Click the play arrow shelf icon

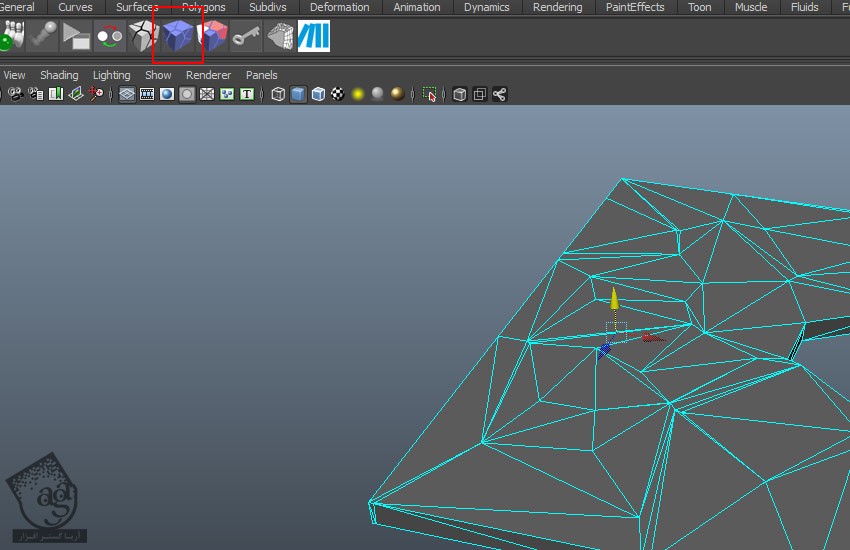click(x=76, y=37)
